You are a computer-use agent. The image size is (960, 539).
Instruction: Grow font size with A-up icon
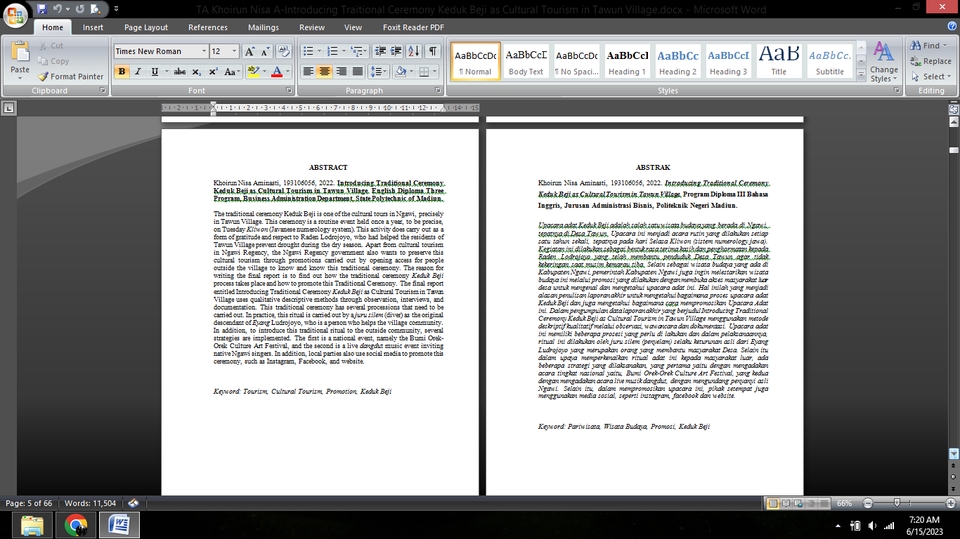[249, 51]
